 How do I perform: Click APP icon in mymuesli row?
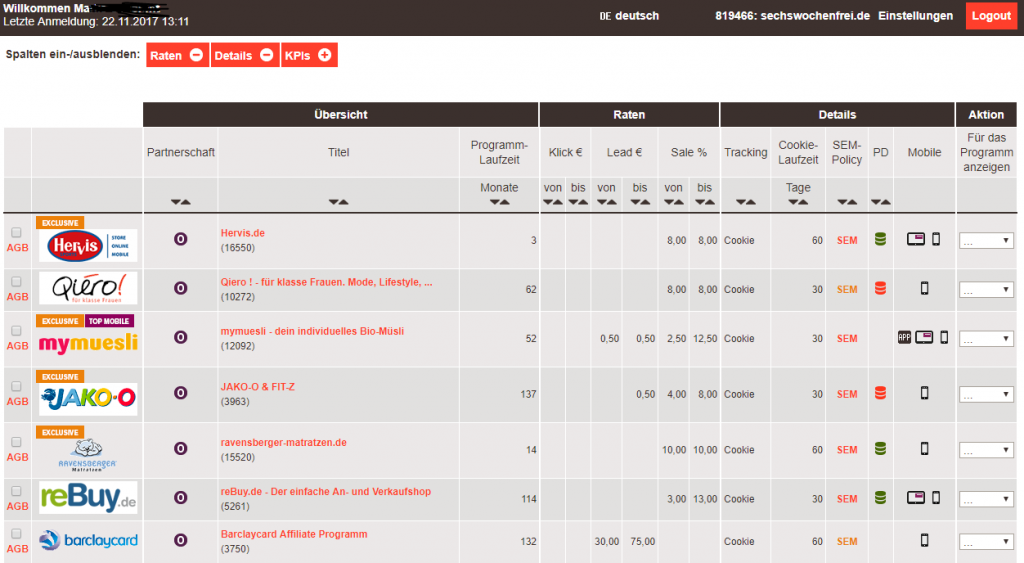coord(904,337)
